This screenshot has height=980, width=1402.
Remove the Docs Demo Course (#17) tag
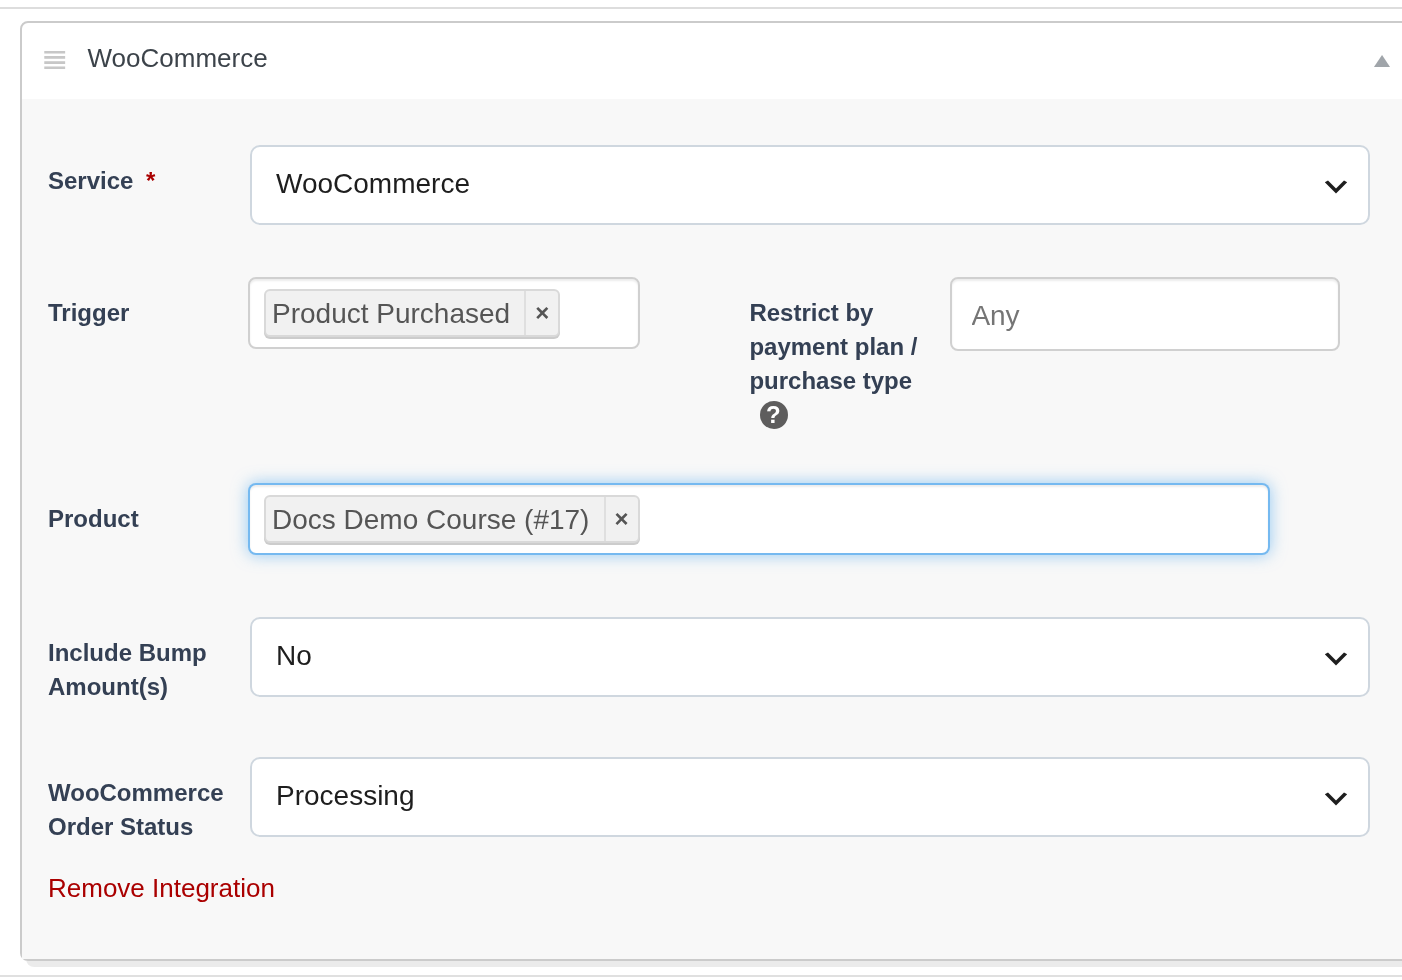pos(621,519)
